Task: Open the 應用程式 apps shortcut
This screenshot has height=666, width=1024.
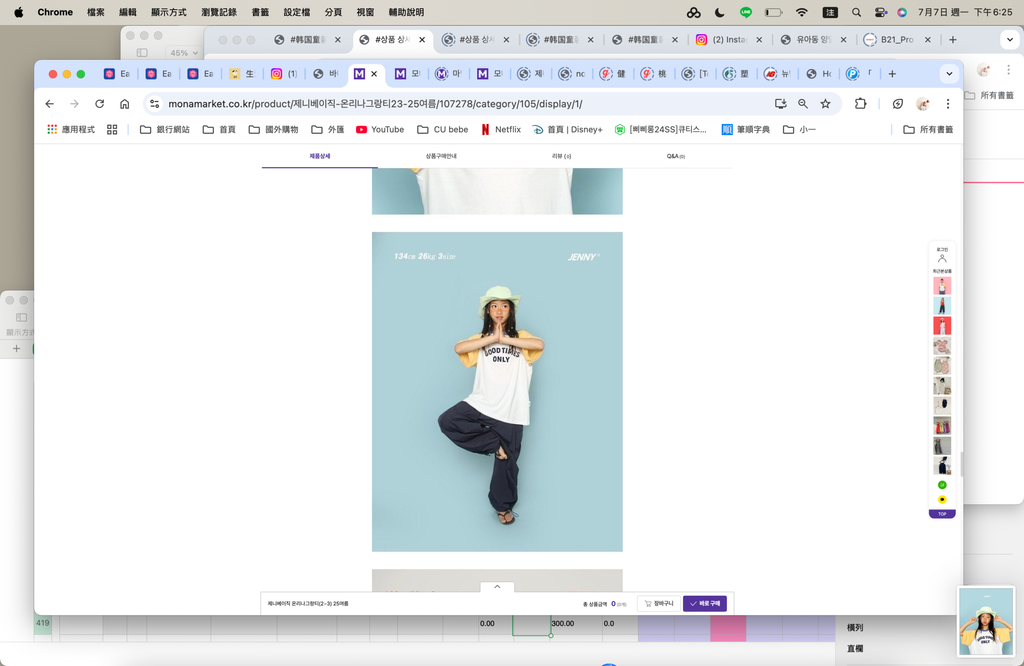Action: coord(71,129)
